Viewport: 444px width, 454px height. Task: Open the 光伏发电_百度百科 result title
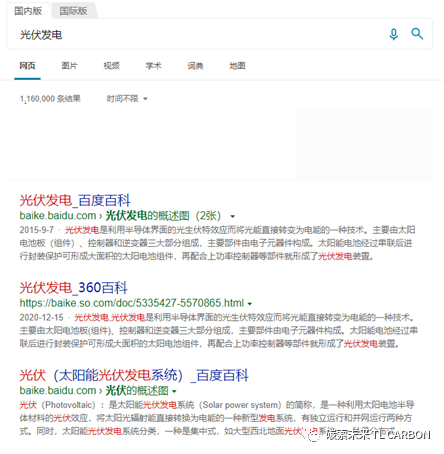tap(75, 200)
